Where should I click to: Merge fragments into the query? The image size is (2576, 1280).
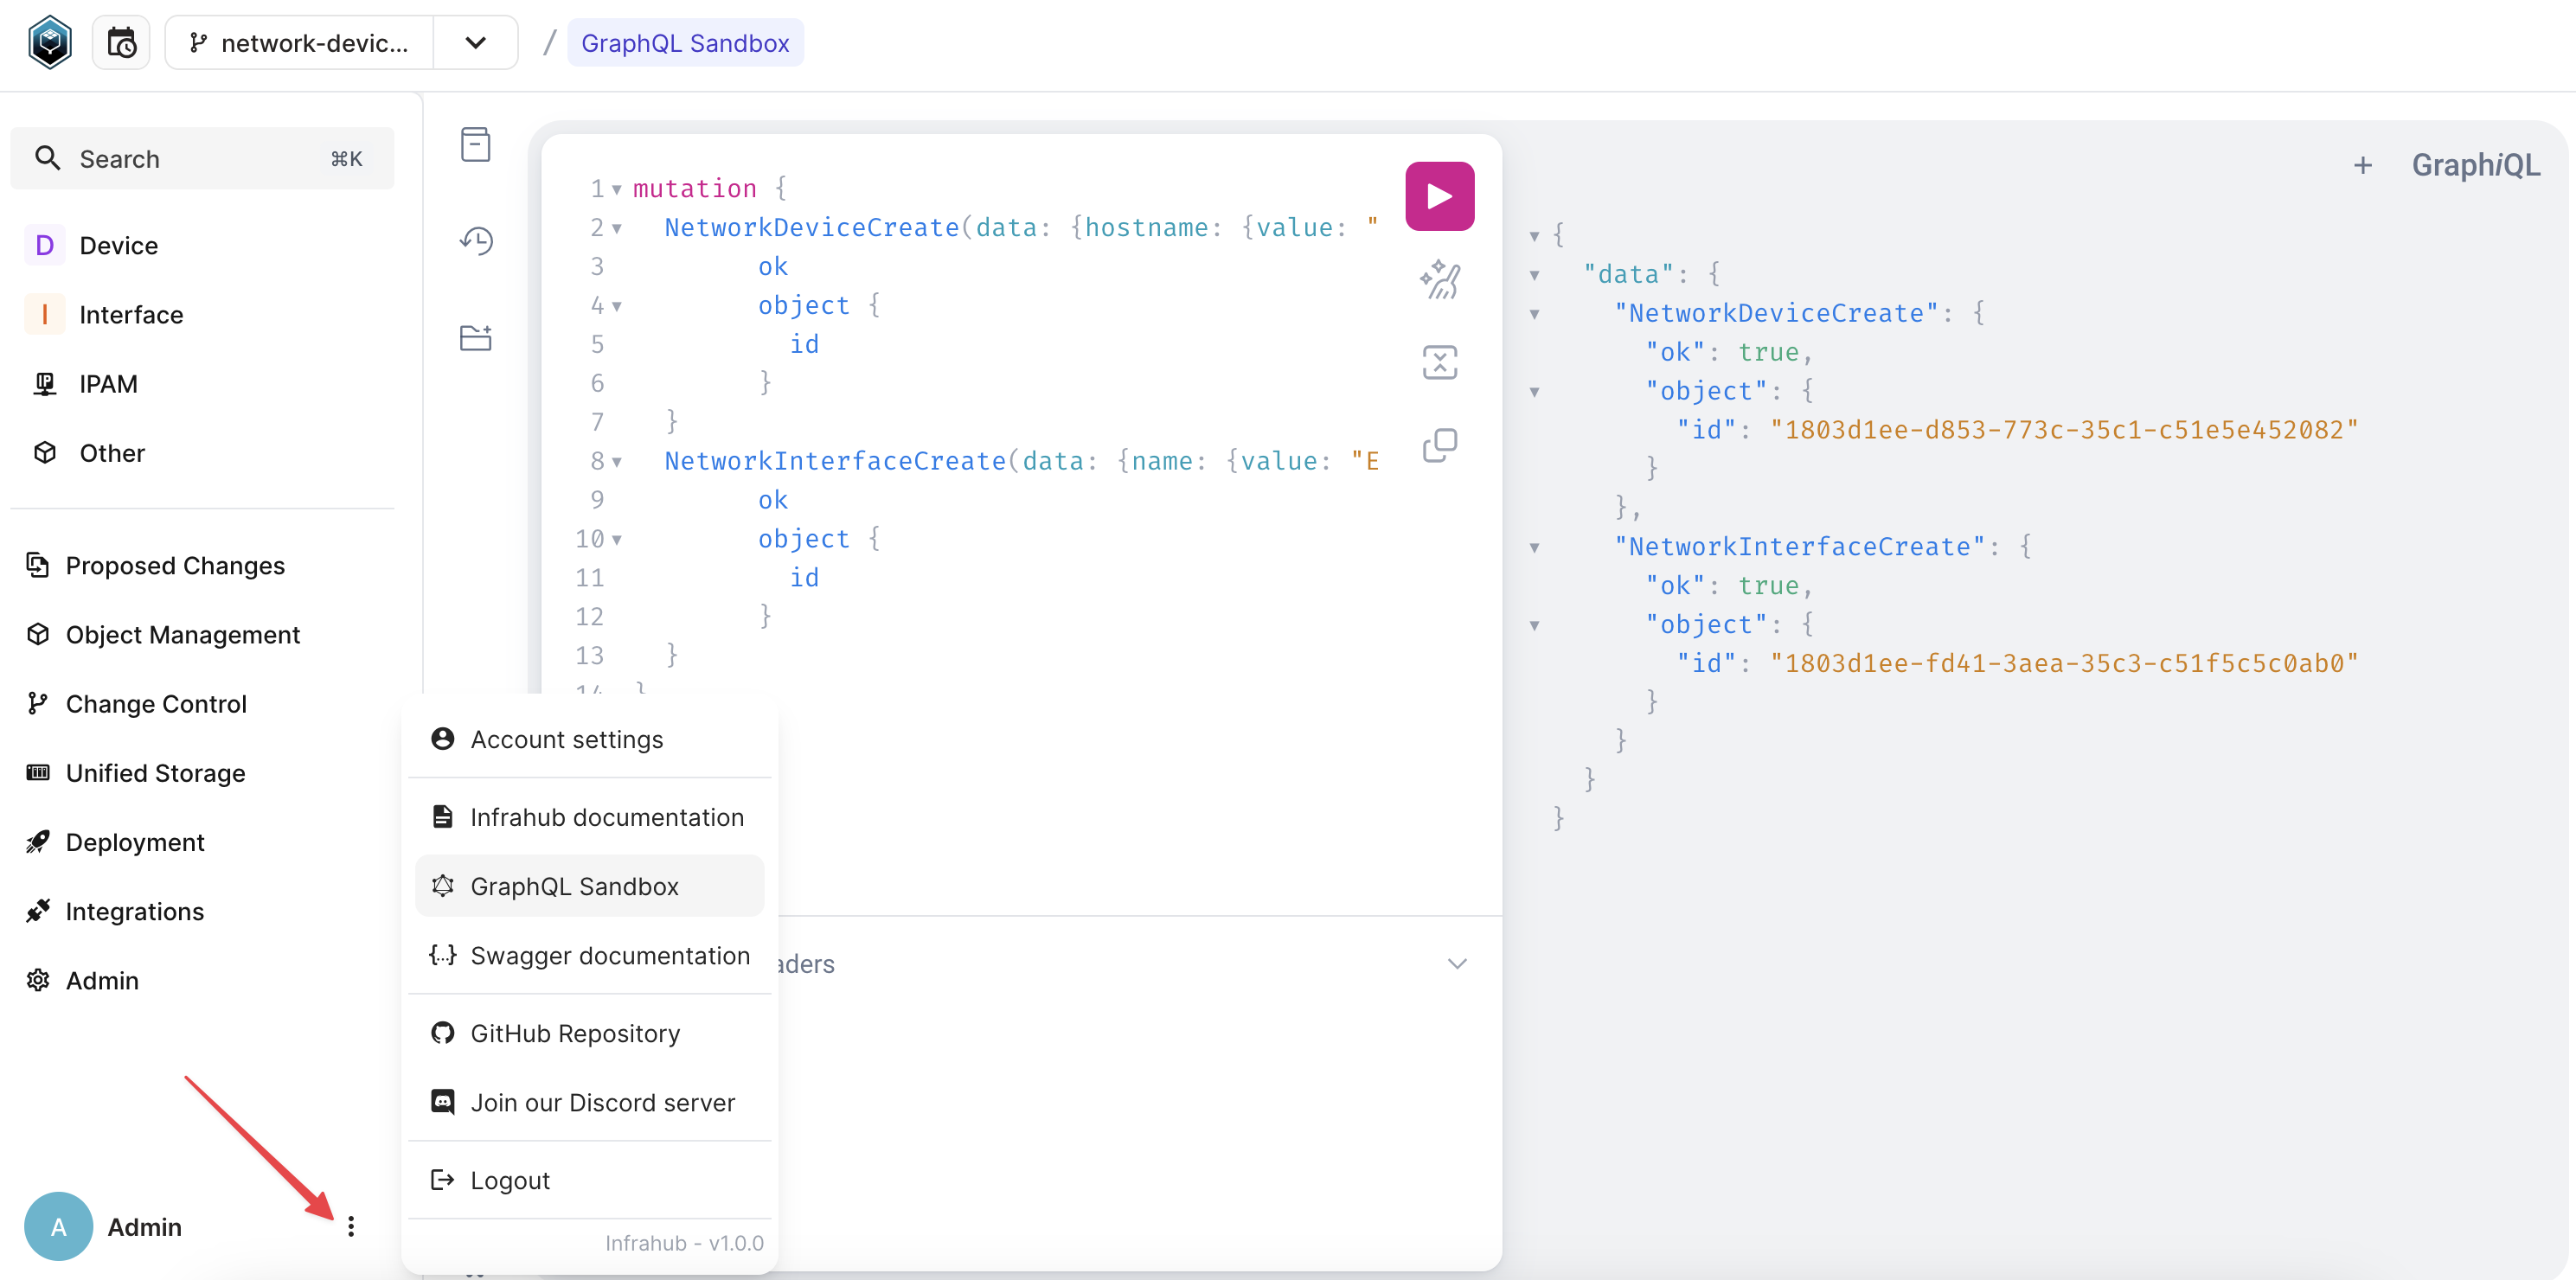[1439, 362]
